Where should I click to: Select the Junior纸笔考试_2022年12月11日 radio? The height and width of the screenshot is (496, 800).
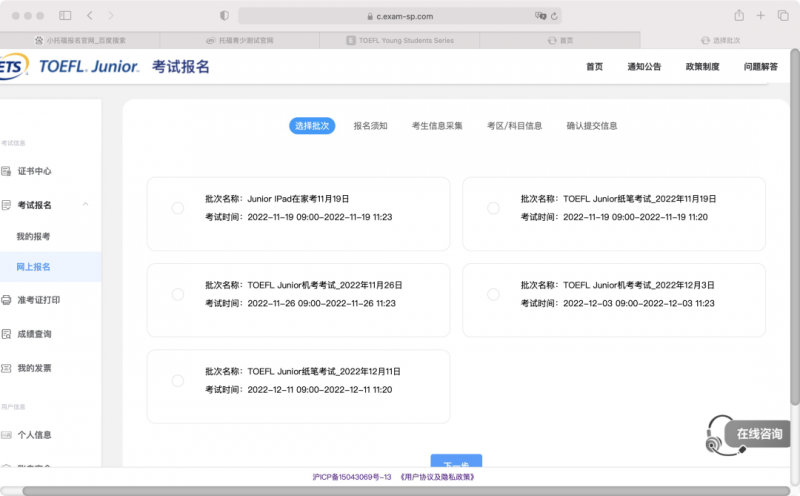[x=178, y=381]
